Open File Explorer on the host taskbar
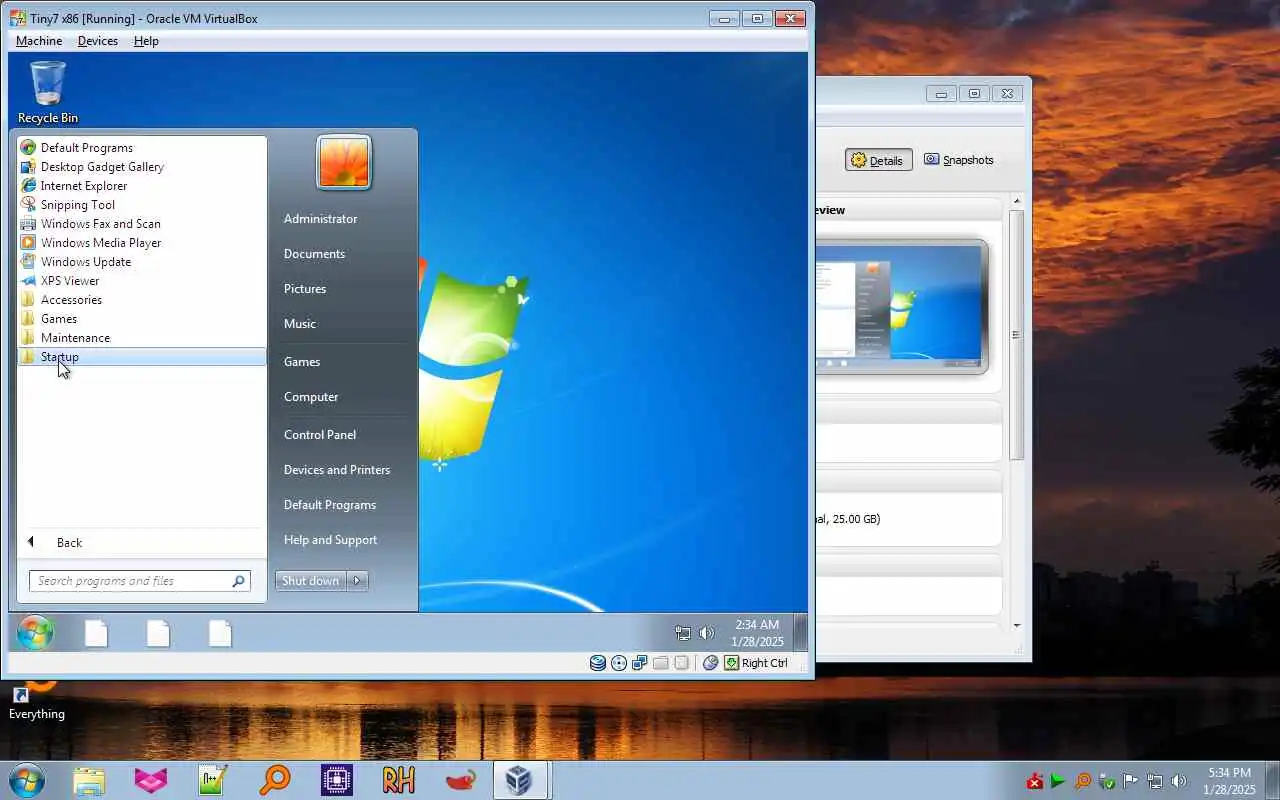The image size is (1280, 800). pyautogui.click(x=89, y=780)
